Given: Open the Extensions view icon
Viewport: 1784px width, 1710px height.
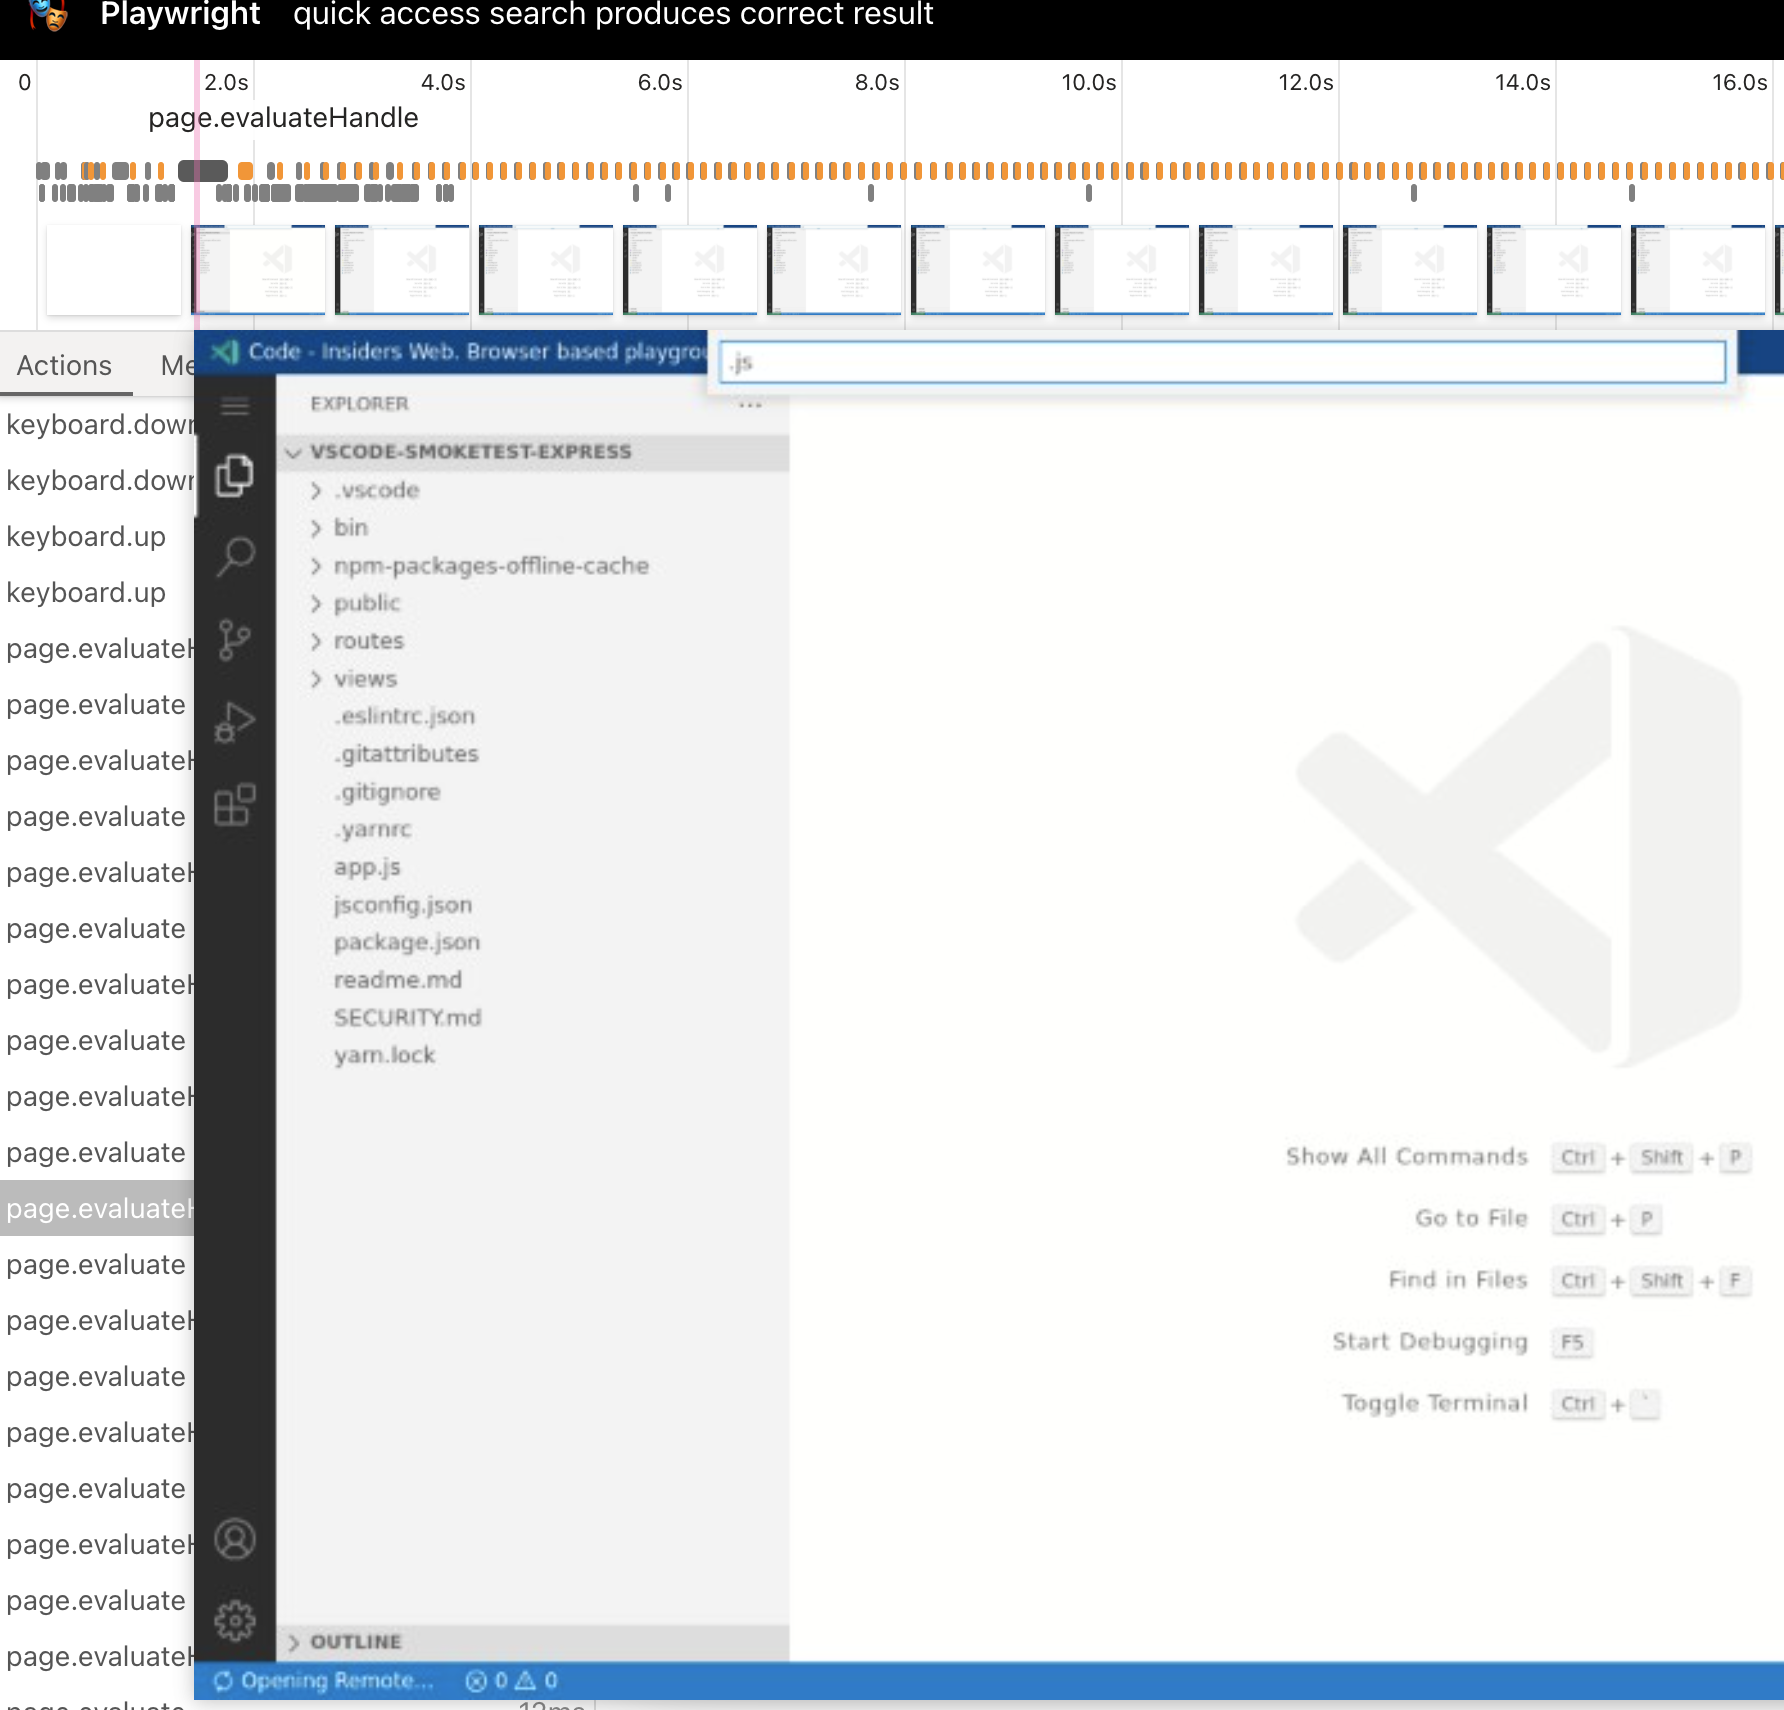Looking at the screenshot, I should point(235,804).
